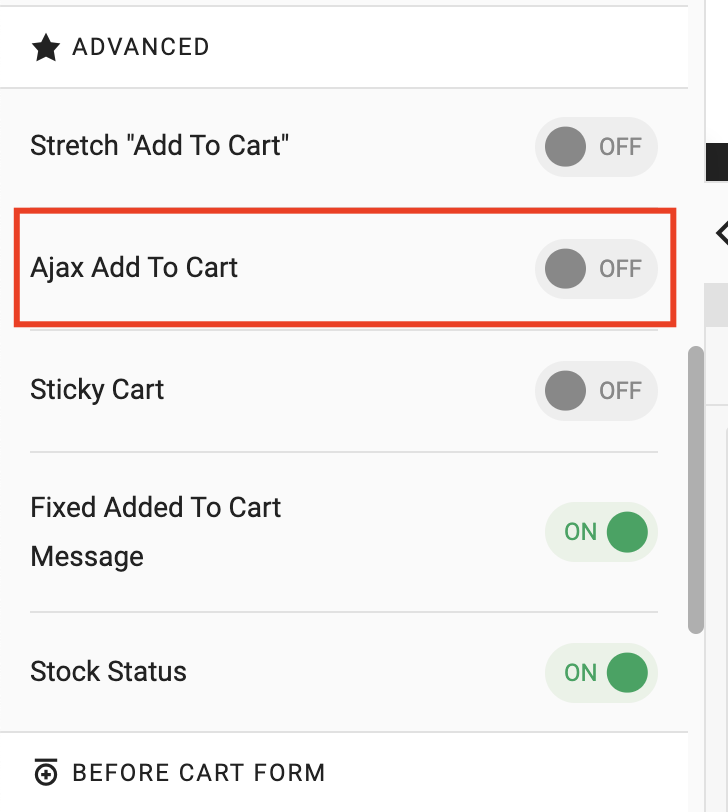Click the Stretch "Add To Cart" label

pyautogui.click(x=159, y=146)
